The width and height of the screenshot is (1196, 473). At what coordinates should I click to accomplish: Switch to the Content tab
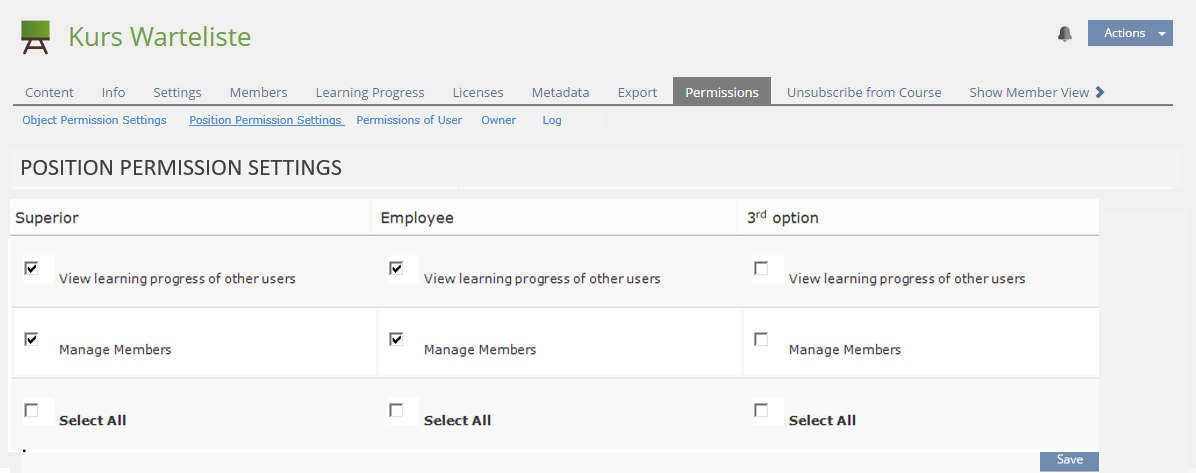coord(49,92)
